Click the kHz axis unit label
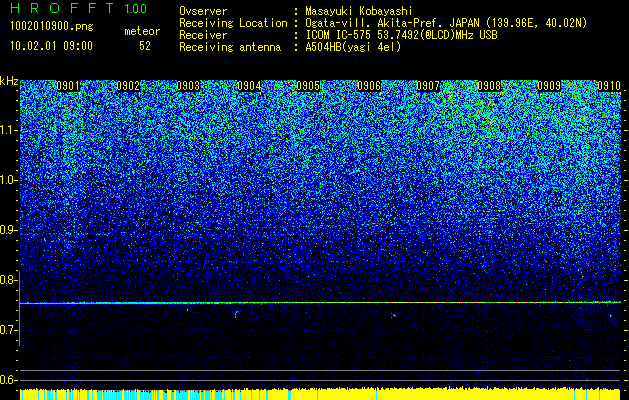Viewport: 629px width, 400px height. coord(9,81)
